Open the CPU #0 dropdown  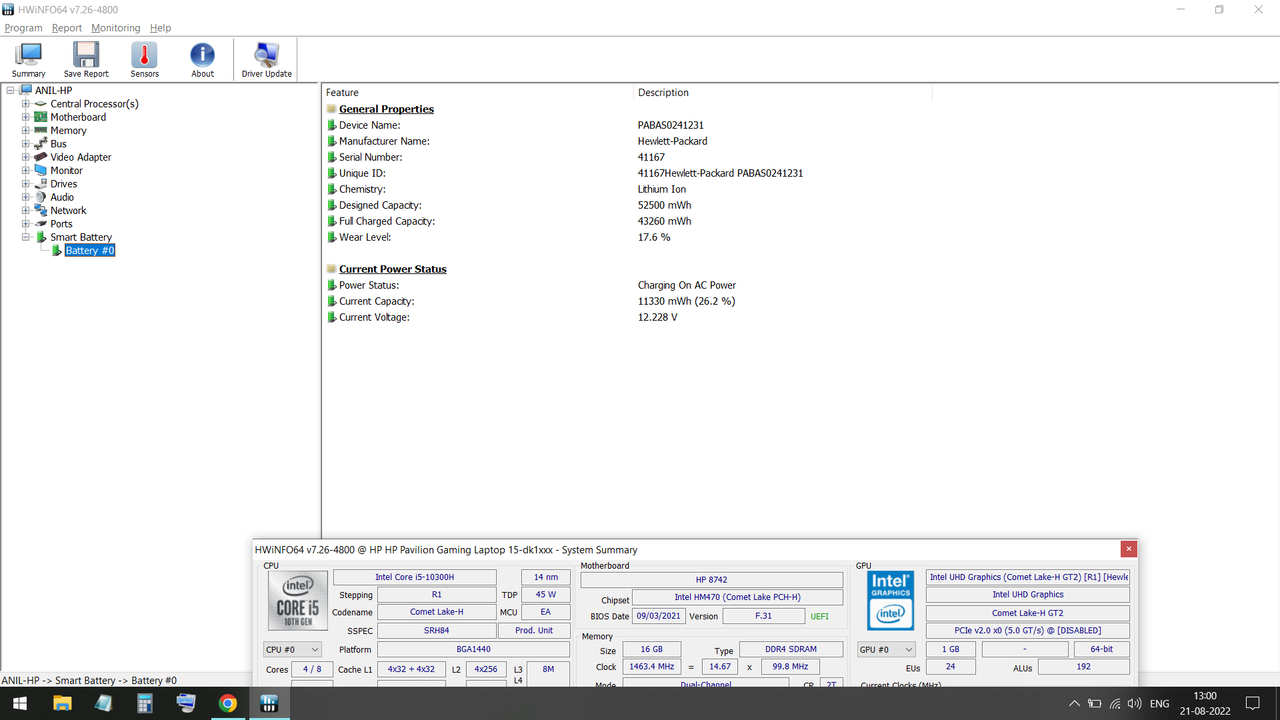tap(292, 649)
